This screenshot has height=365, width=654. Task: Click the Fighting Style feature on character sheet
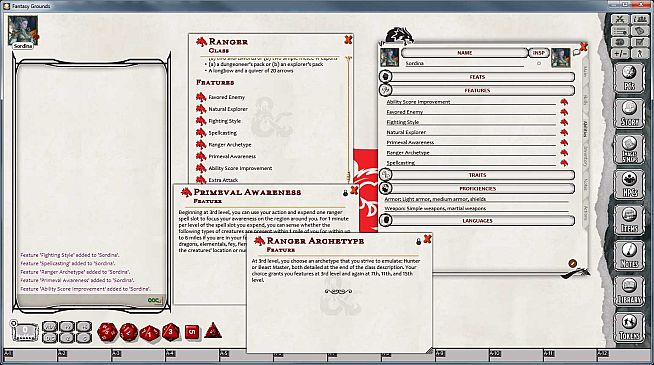[471, 122]
